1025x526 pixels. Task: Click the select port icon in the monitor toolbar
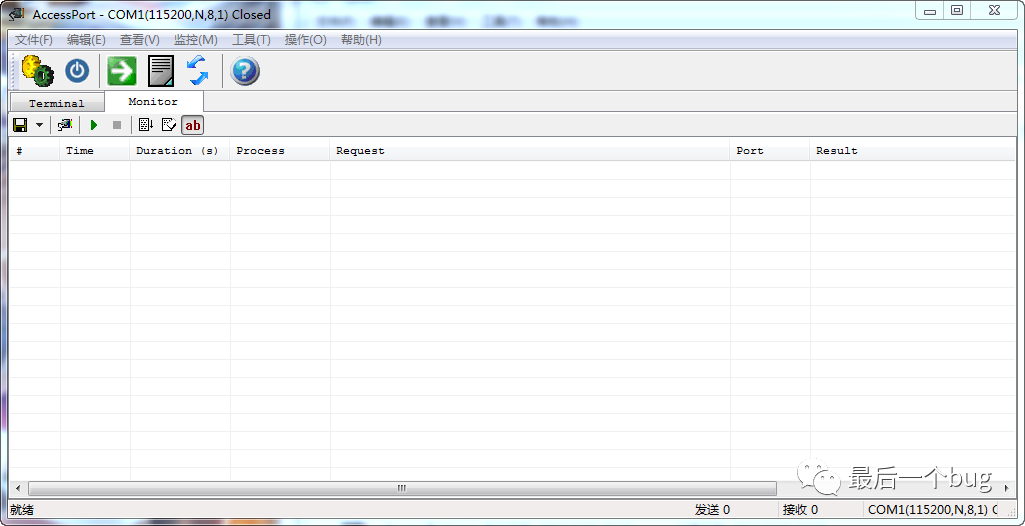pyautogui.click(x=65, y=125)
